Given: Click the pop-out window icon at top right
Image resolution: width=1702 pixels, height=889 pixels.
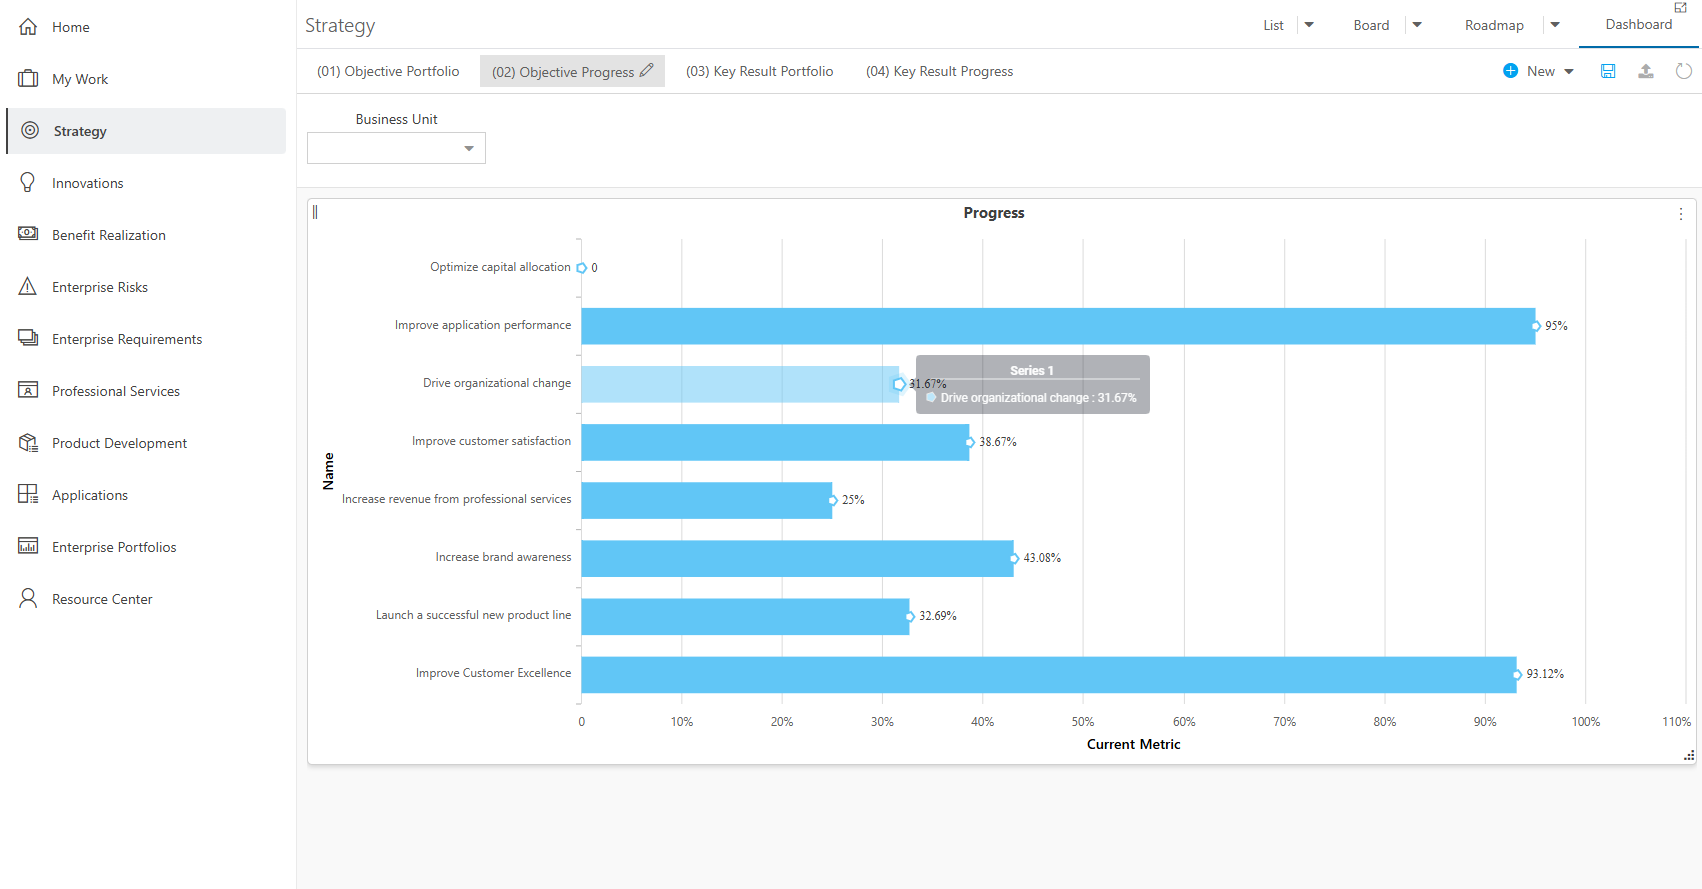Looking at the screenshot, I should click(x=1681, y=7).
